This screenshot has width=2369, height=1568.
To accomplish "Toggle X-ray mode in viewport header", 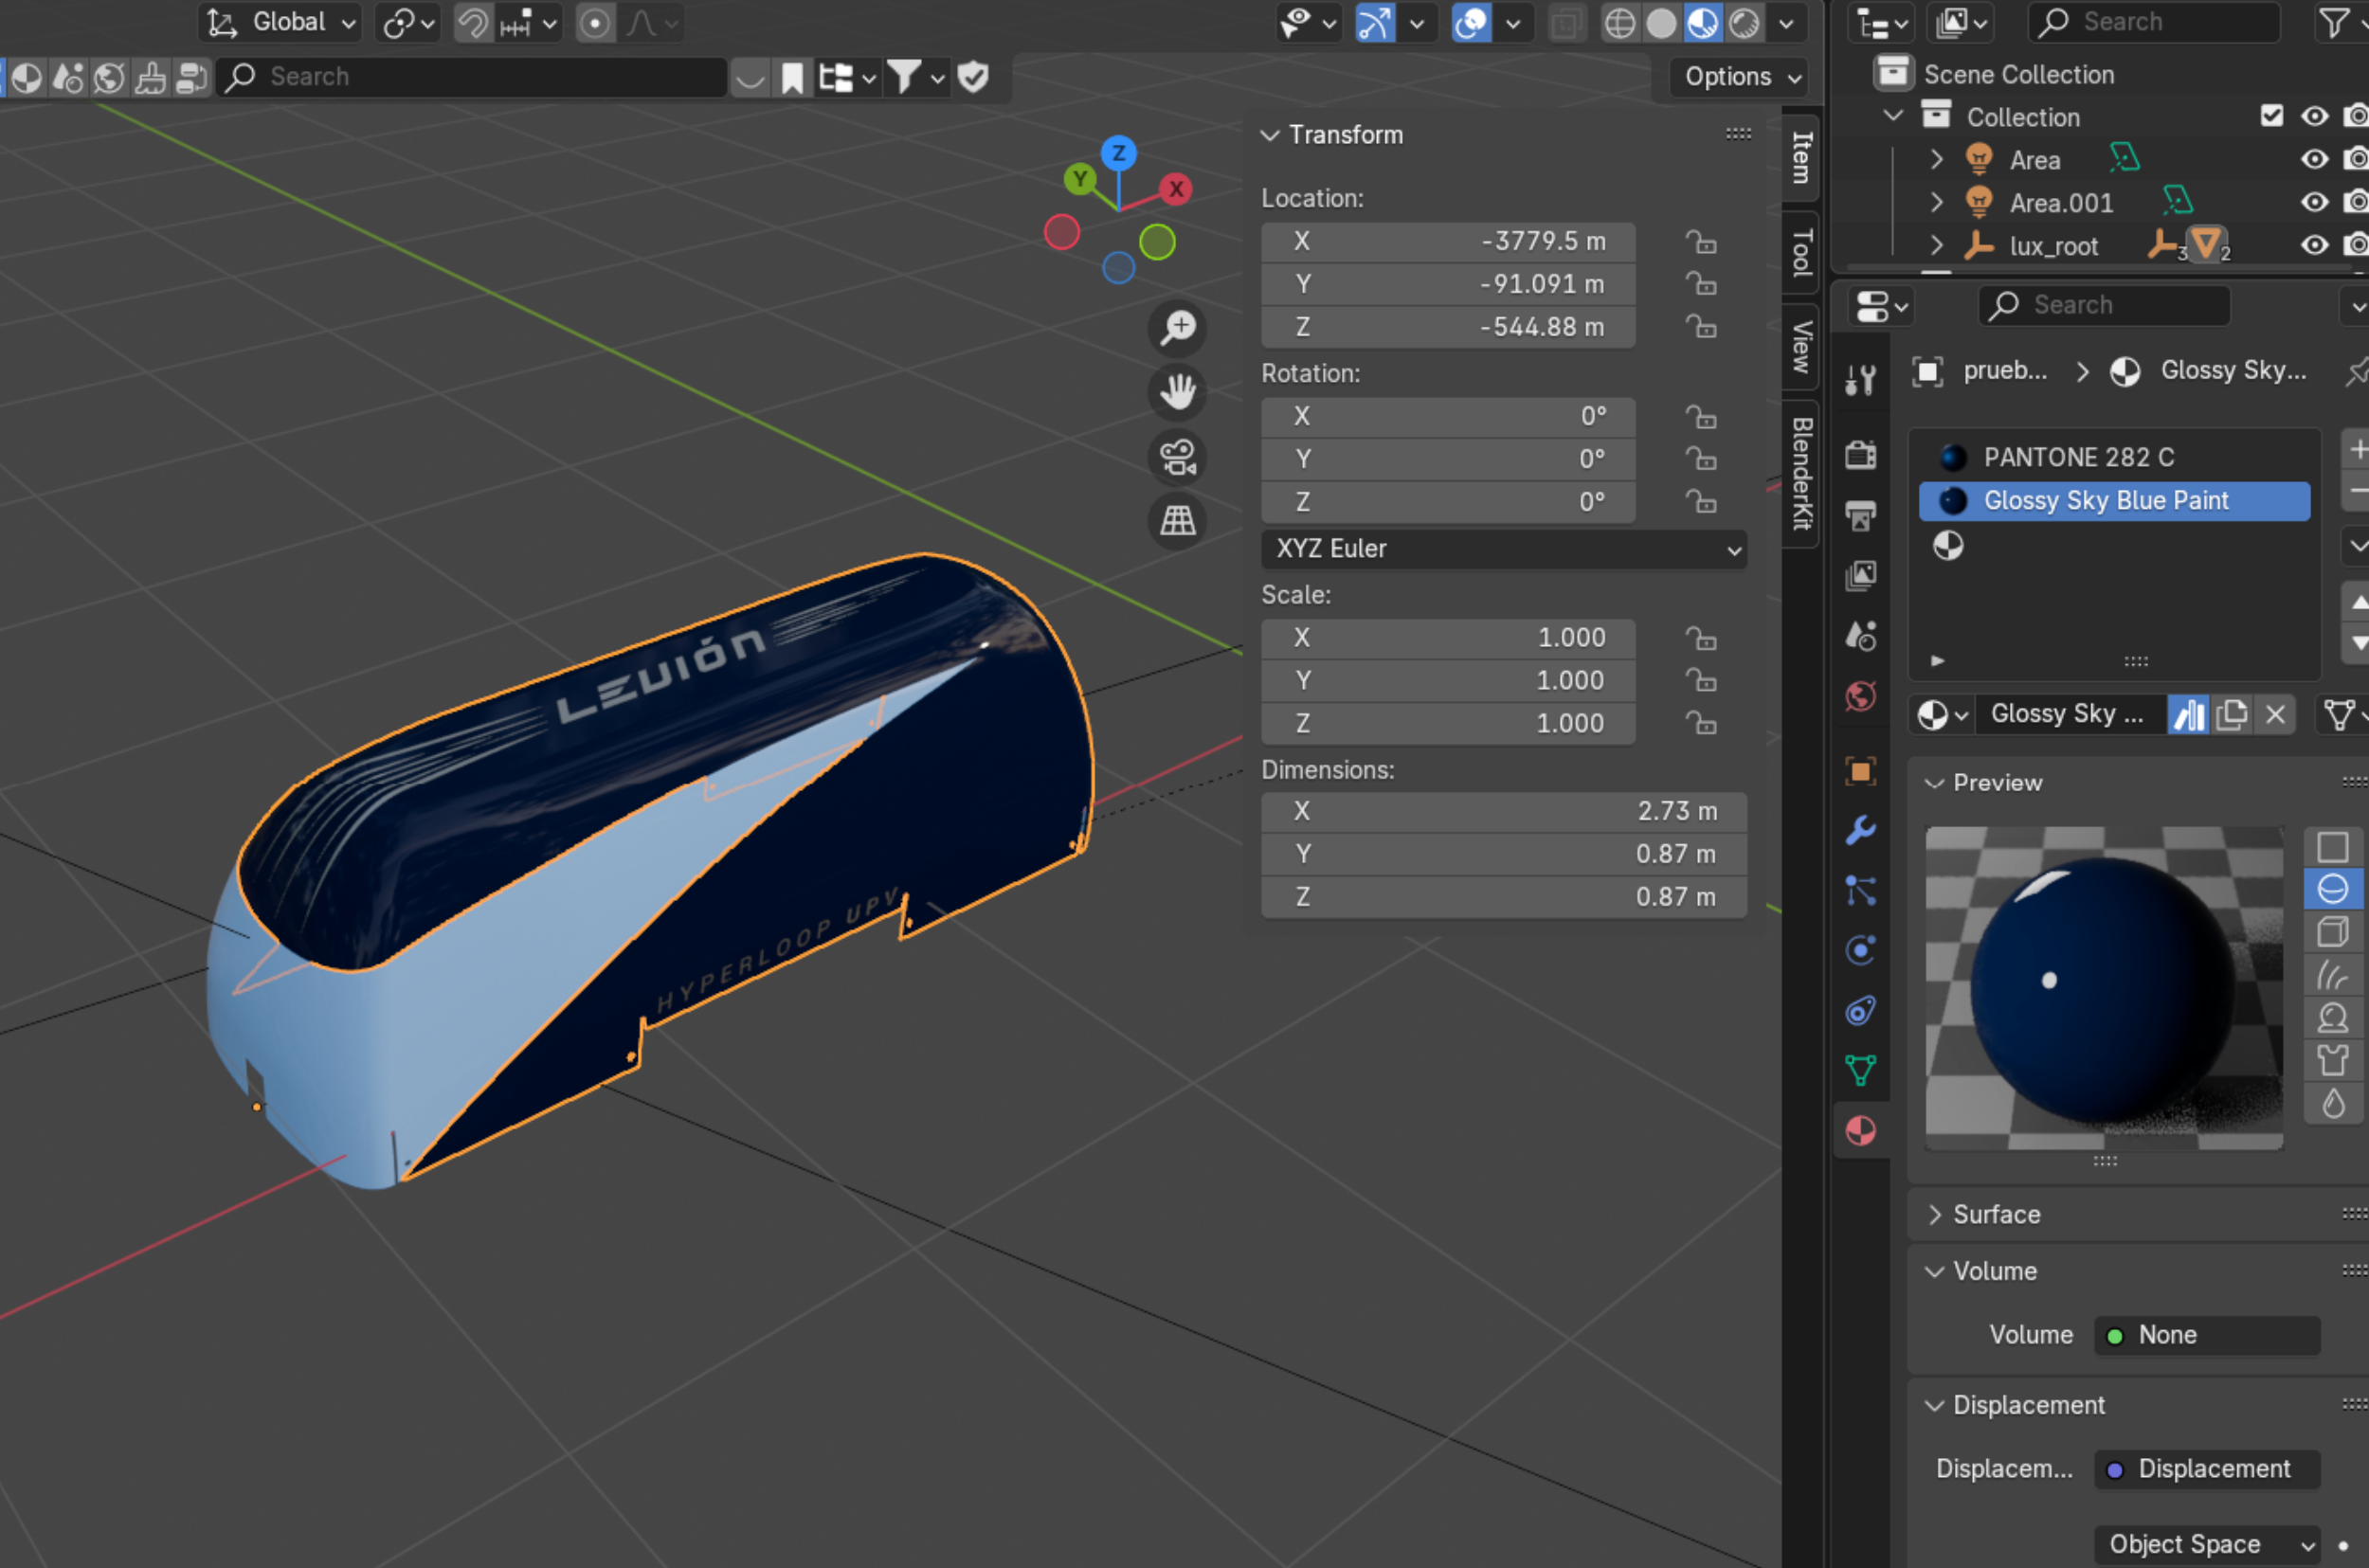I will tap(1567, 22).
